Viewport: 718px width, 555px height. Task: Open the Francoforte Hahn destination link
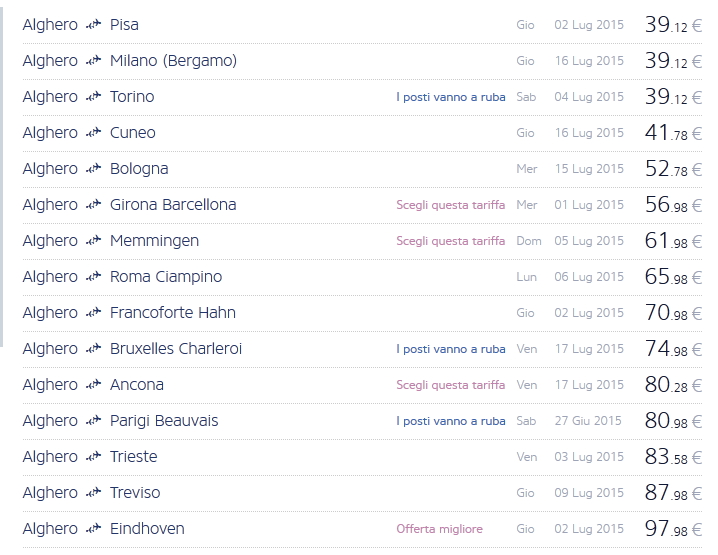[173, 313]
